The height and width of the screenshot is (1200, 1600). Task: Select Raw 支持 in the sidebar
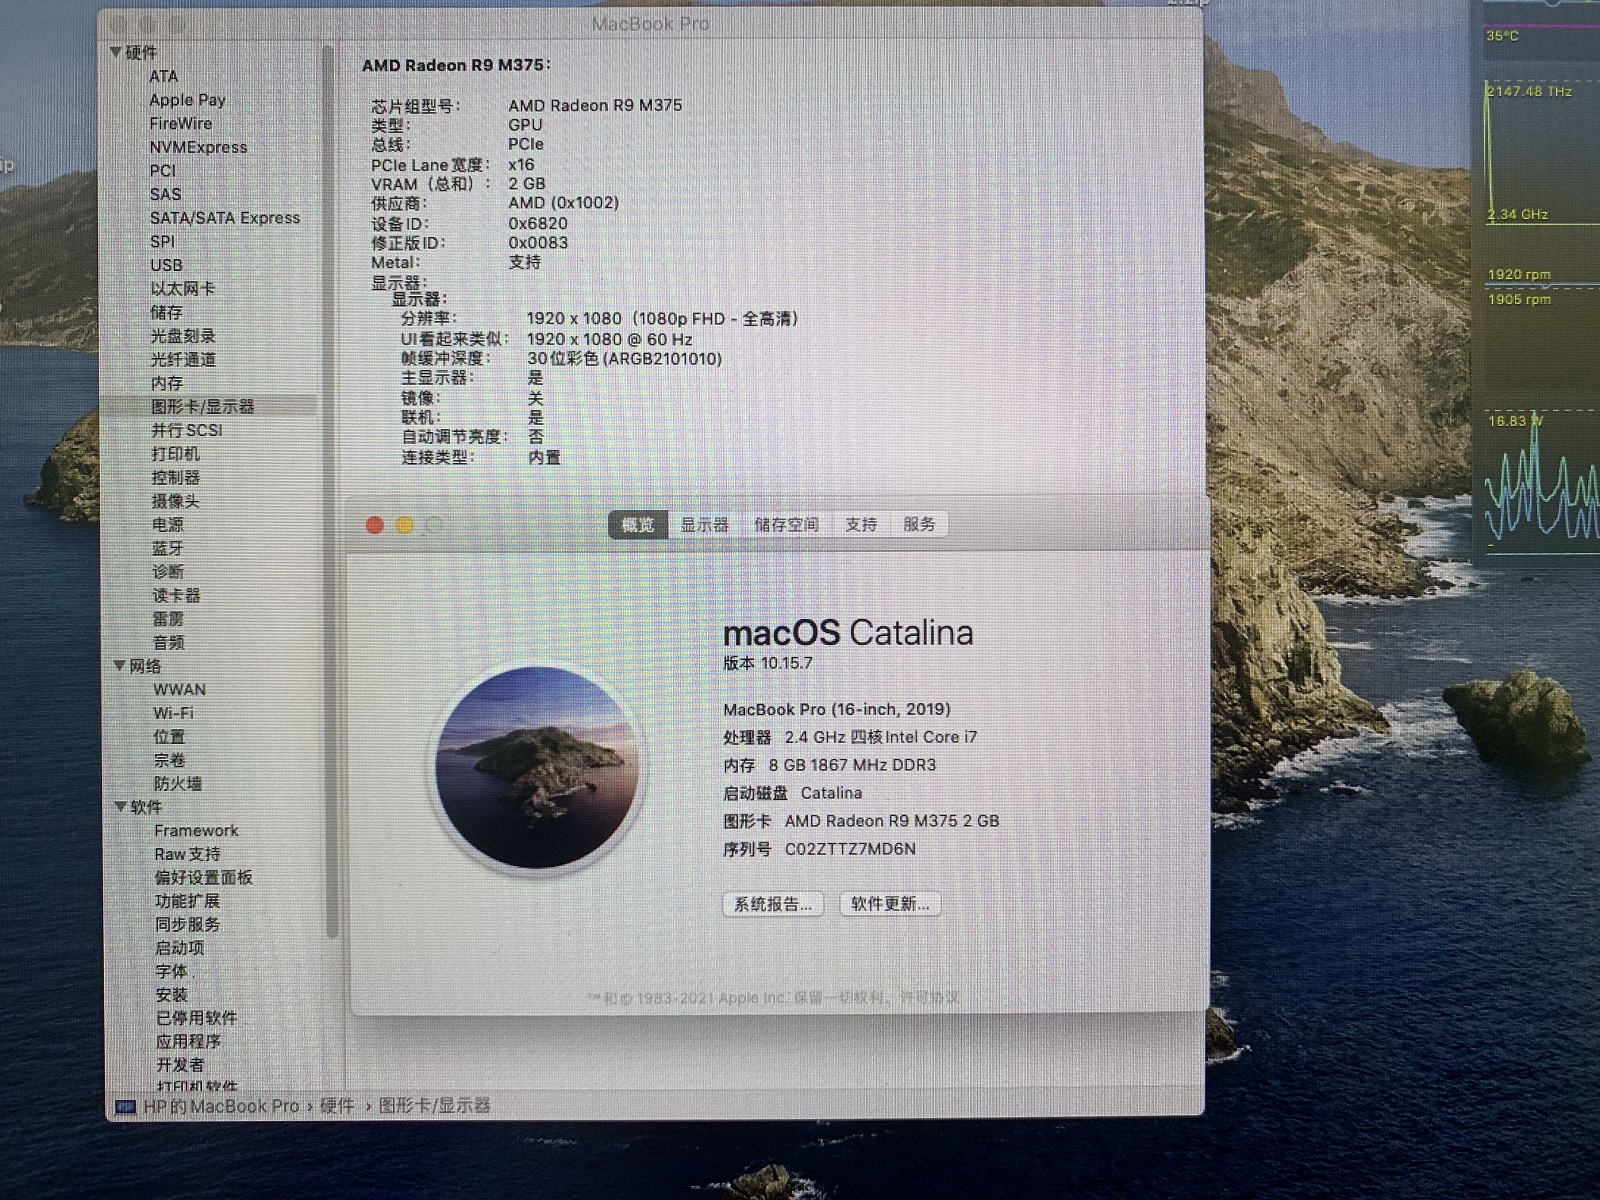pos(188,854)
